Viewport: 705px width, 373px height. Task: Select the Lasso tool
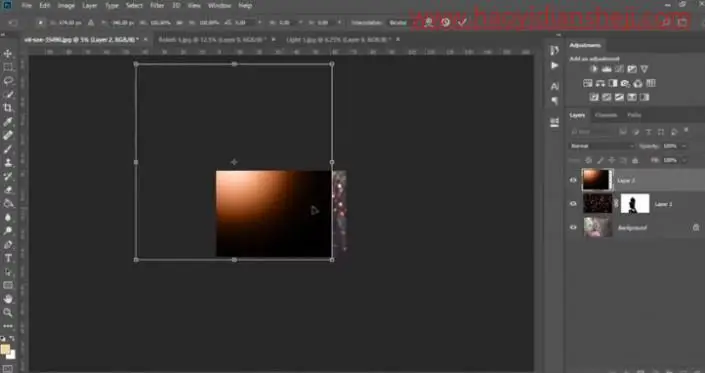pyautogui.click(x=8, y=81)
